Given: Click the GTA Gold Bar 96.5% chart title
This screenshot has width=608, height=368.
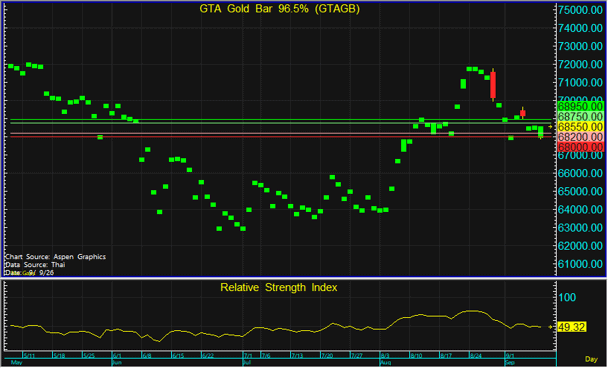Looking at the screenshot, I should tap(279, 9).
